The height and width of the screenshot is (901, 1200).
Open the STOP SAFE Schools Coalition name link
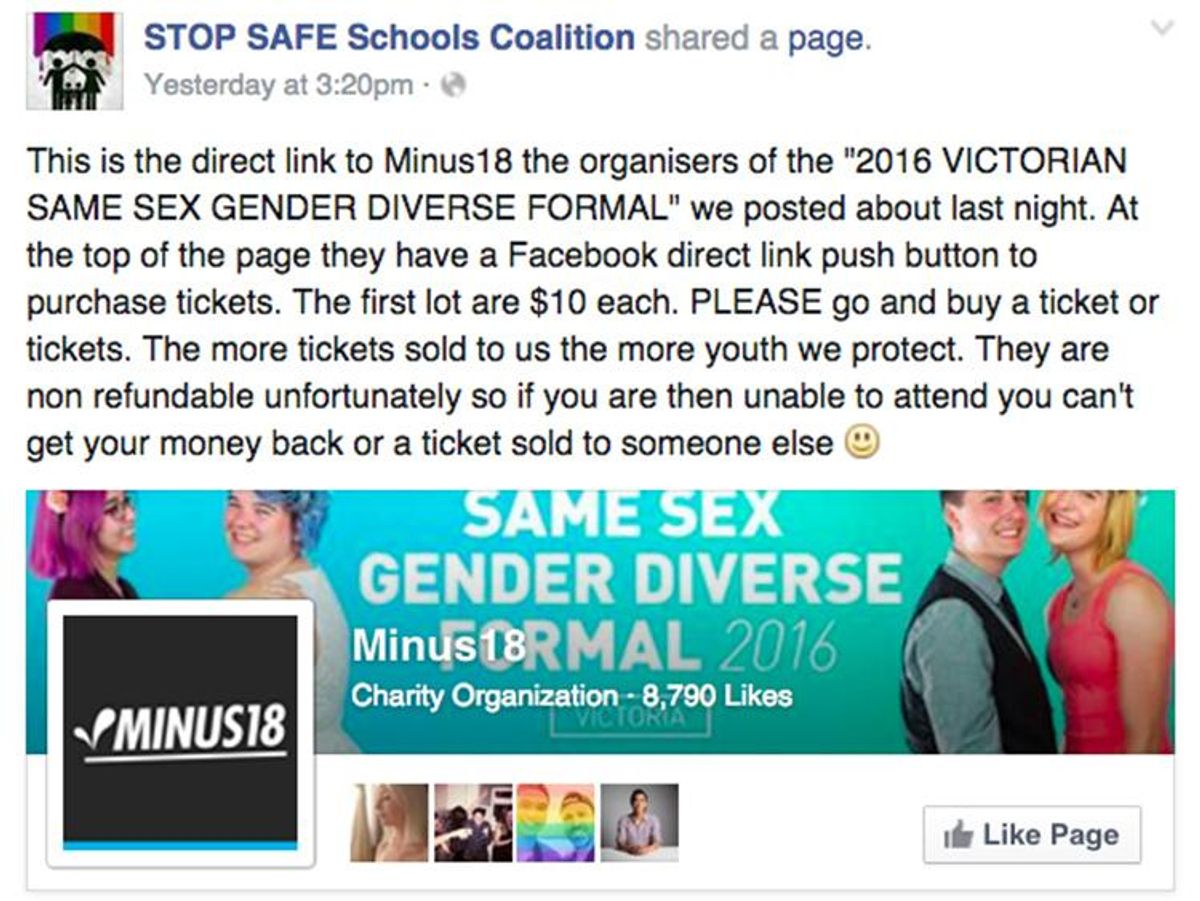tap(389, 39)
